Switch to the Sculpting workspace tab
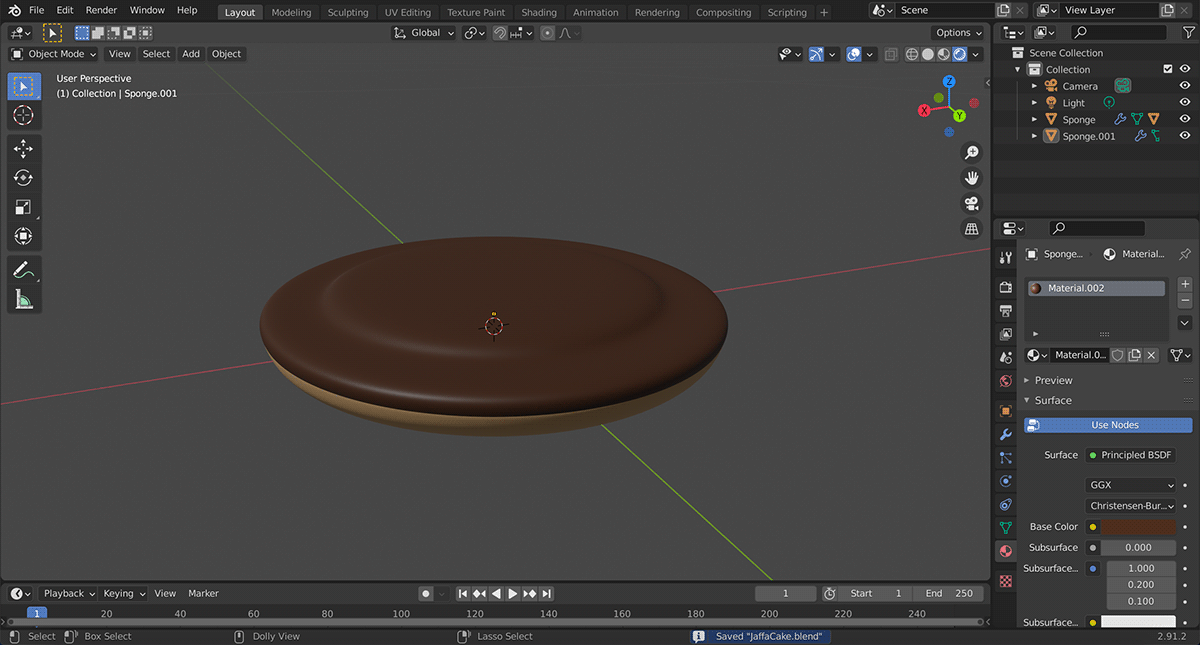The width and height of the screenshot is (1200, 645). coord(347,12)
